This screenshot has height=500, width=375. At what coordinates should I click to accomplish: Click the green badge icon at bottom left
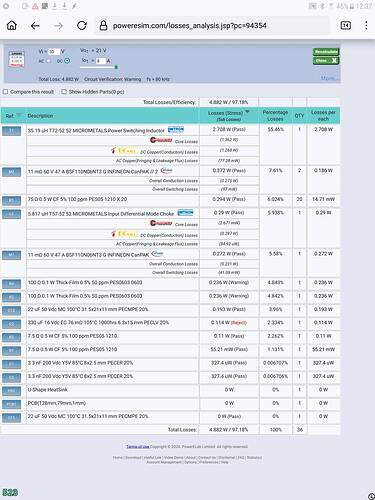tap(10, 492)
